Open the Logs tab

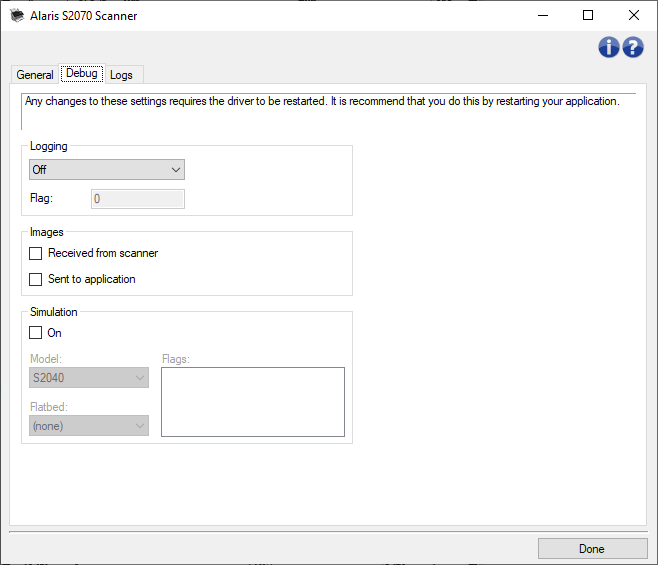click(x=121, y=75)
